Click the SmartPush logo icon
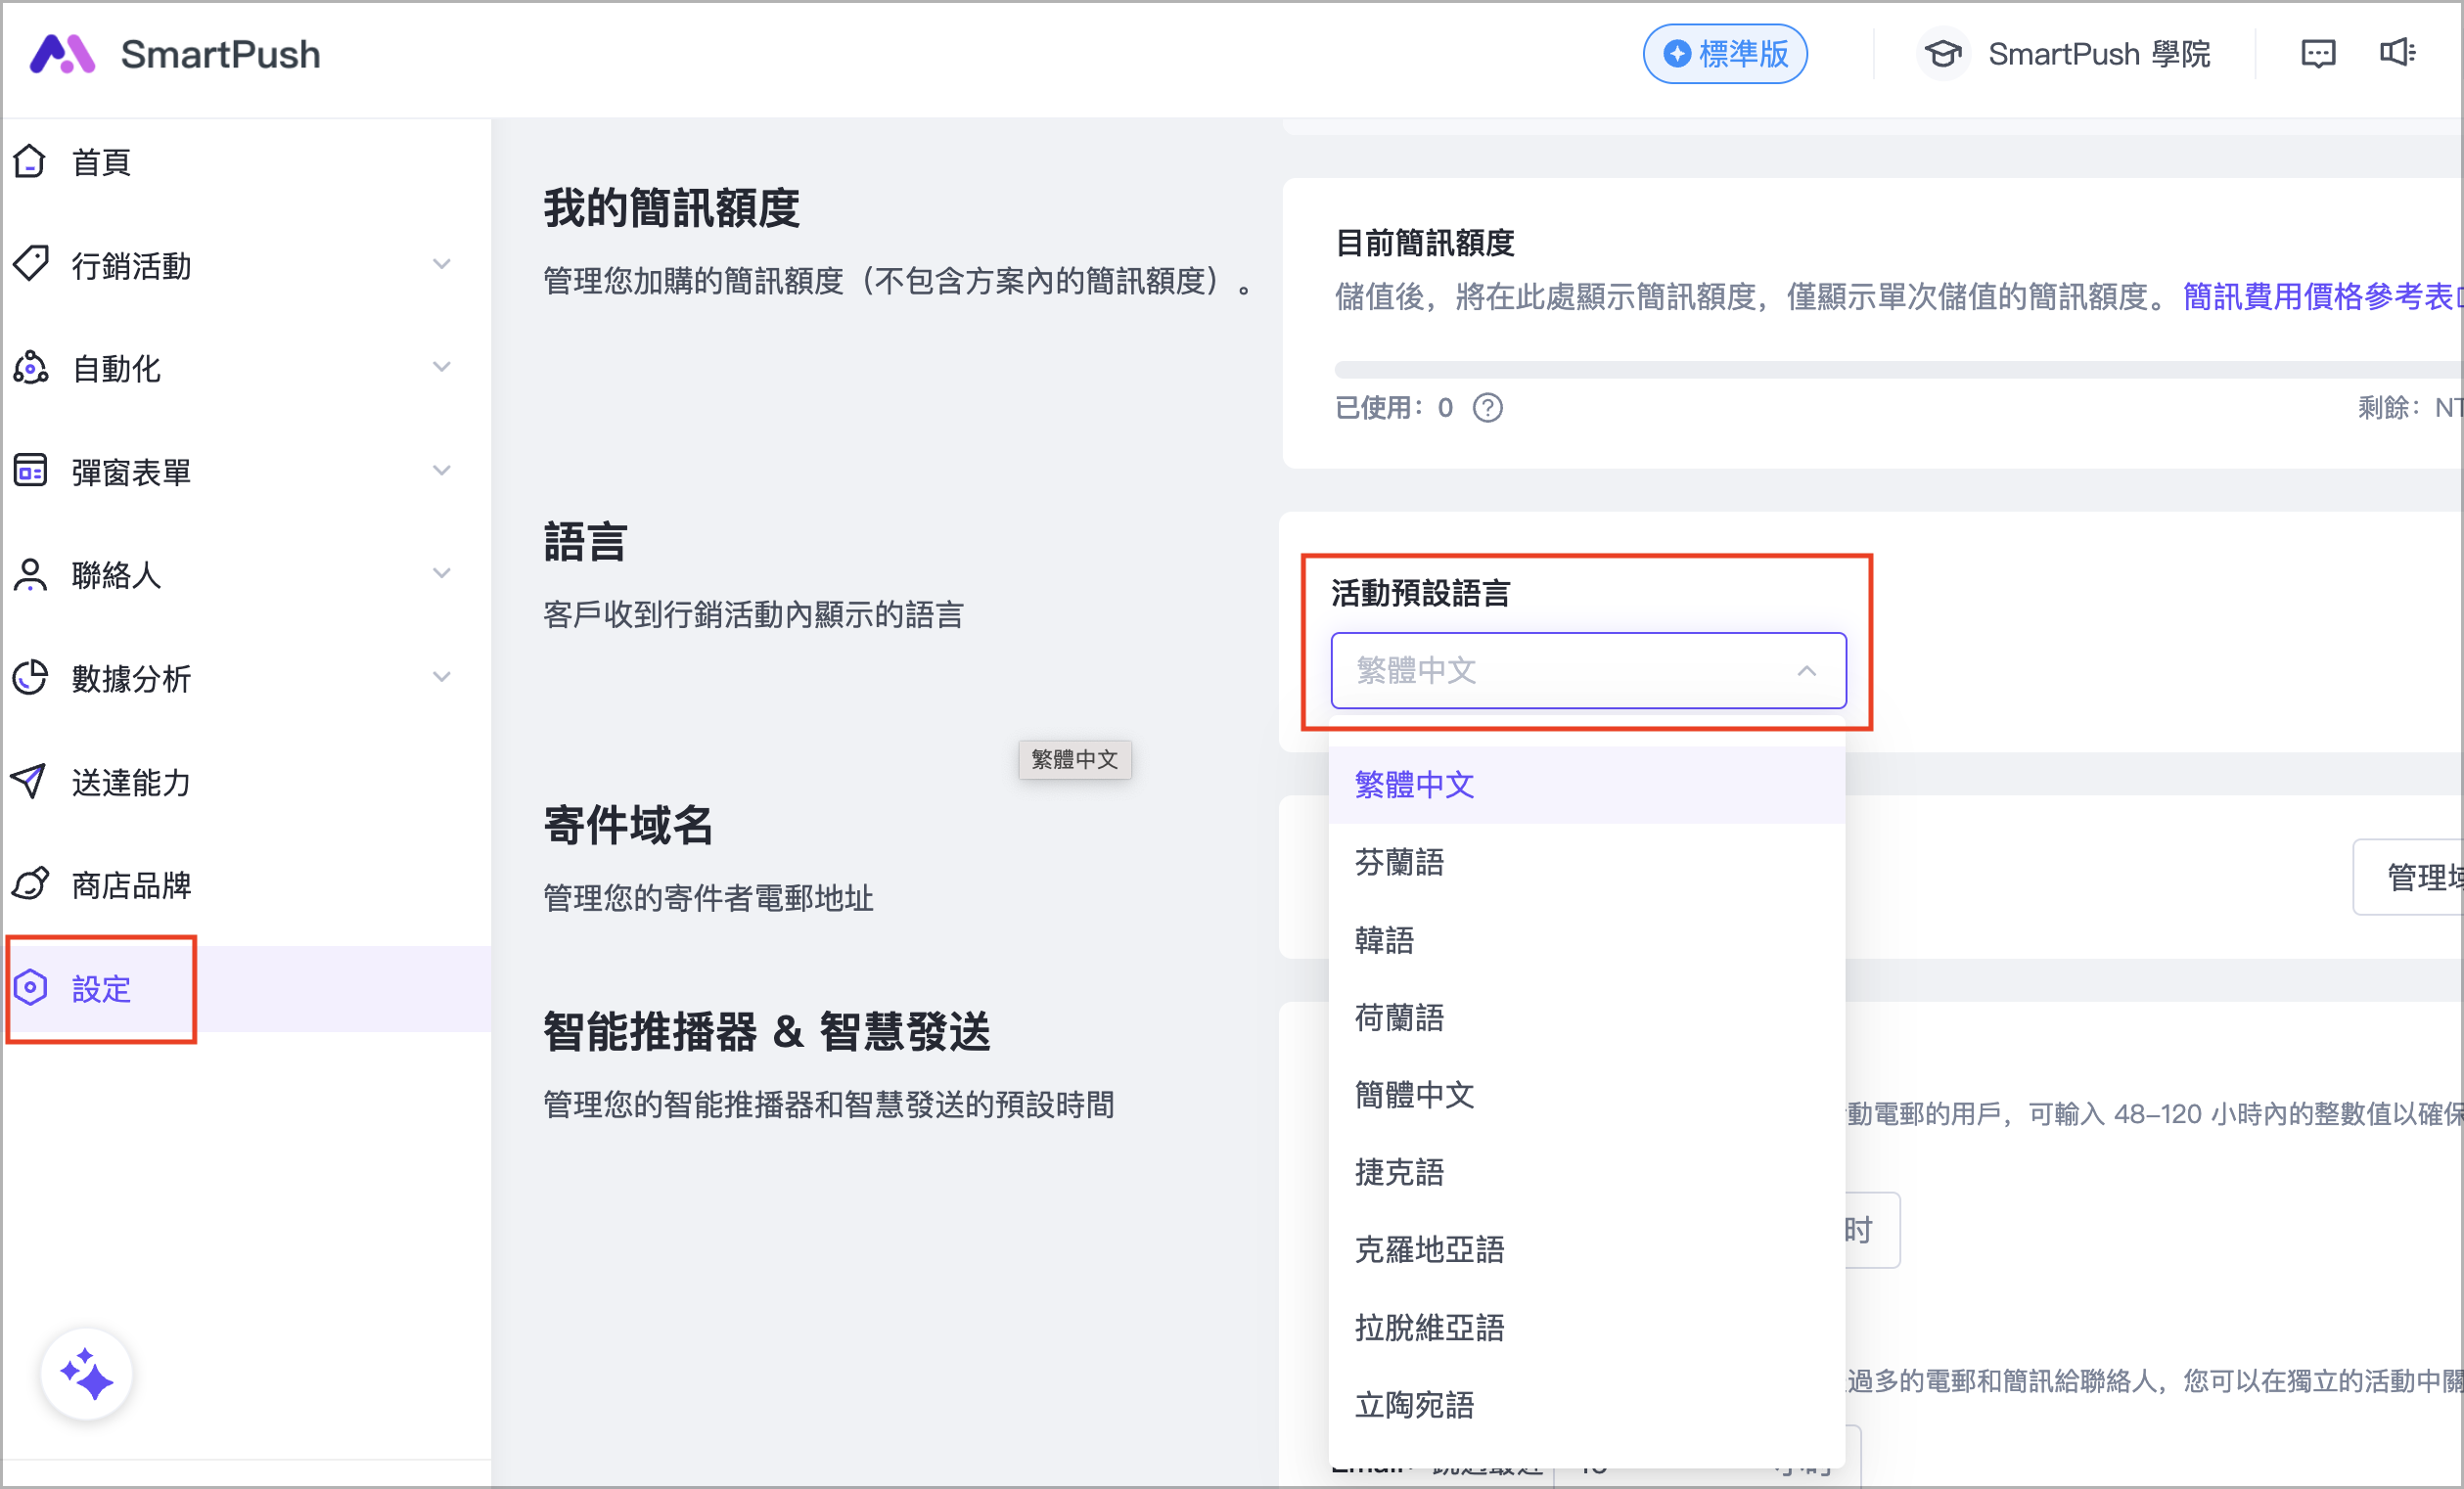The height and width of the screenshot is (1489, 2464). 62,54
